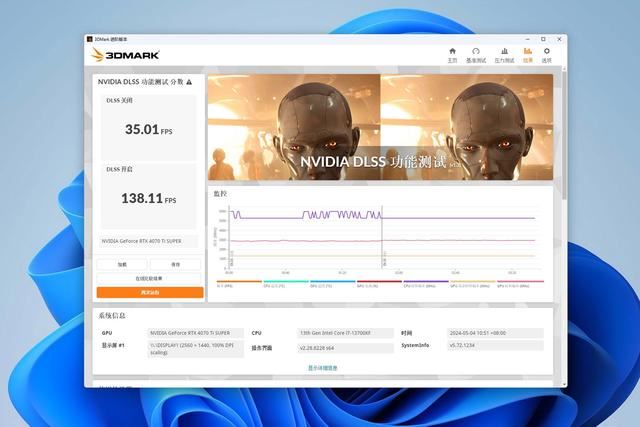
Task: Open the 基准测试 benchmarks icon
Action: [477, 54]
